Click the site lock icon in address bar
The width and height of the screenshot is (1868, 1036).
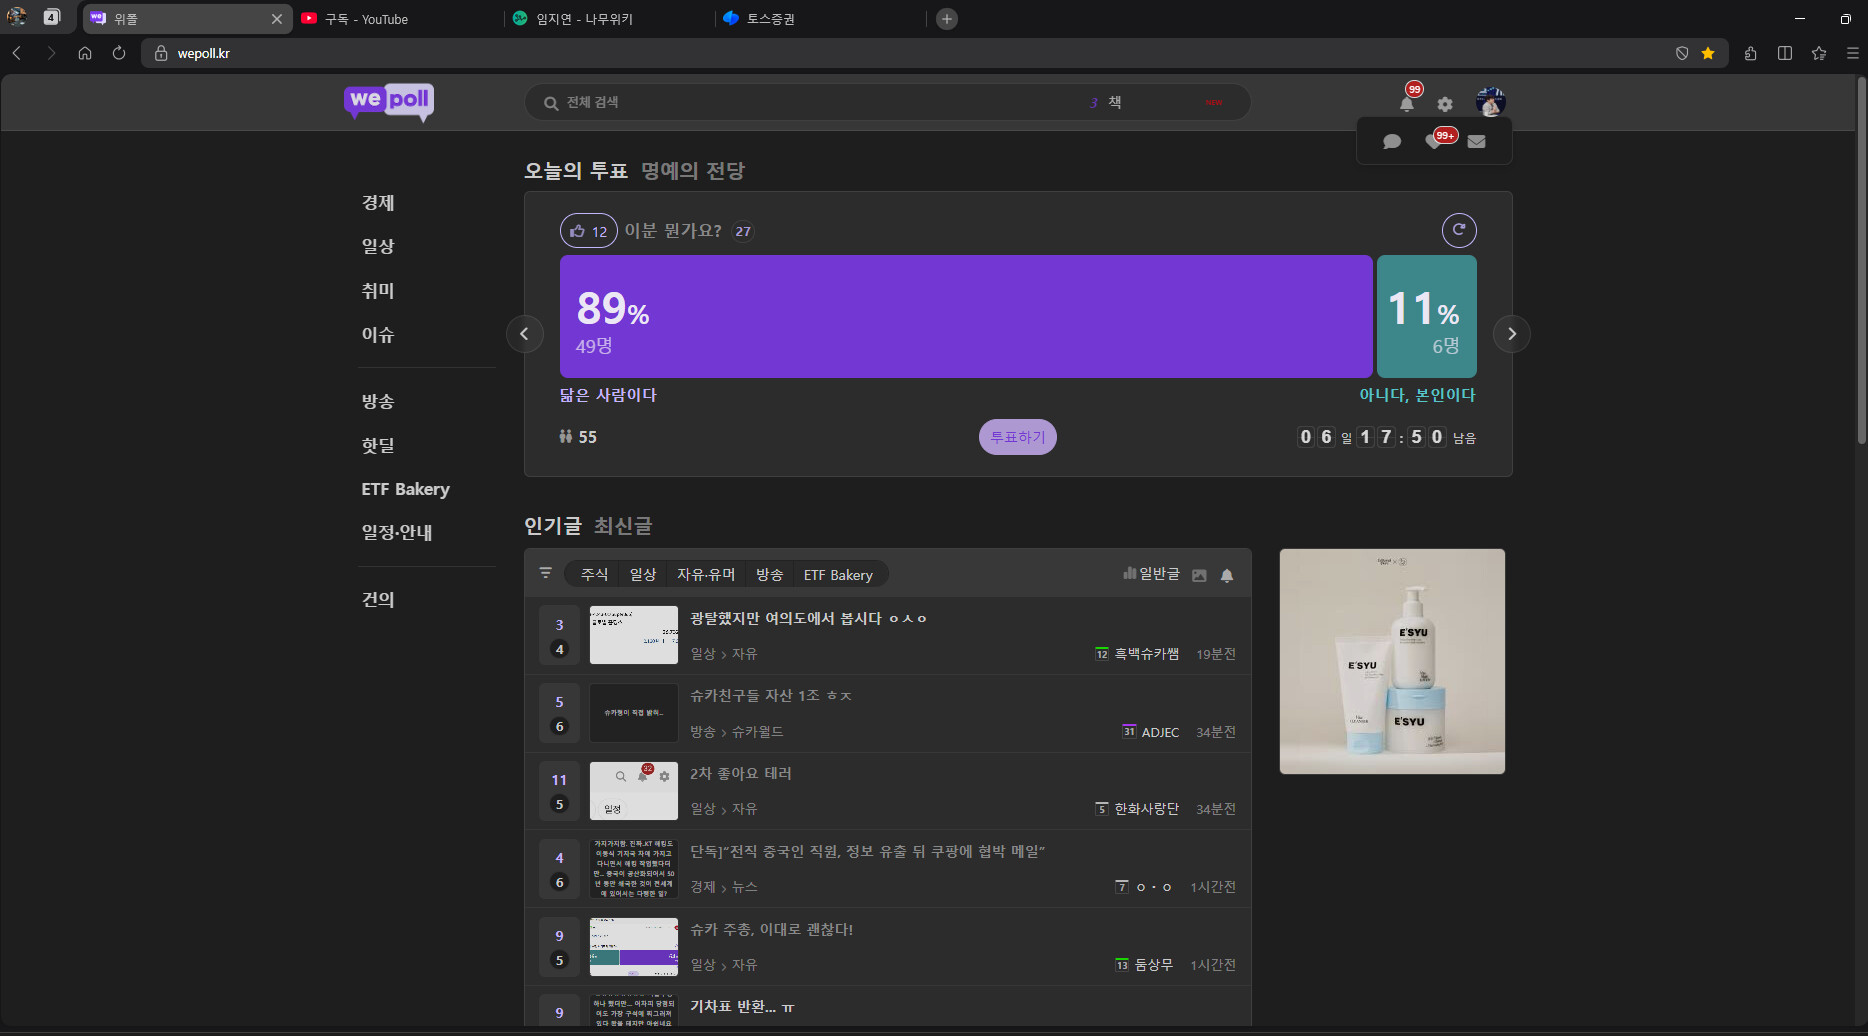pyautogui.click(x=161, y=53)
